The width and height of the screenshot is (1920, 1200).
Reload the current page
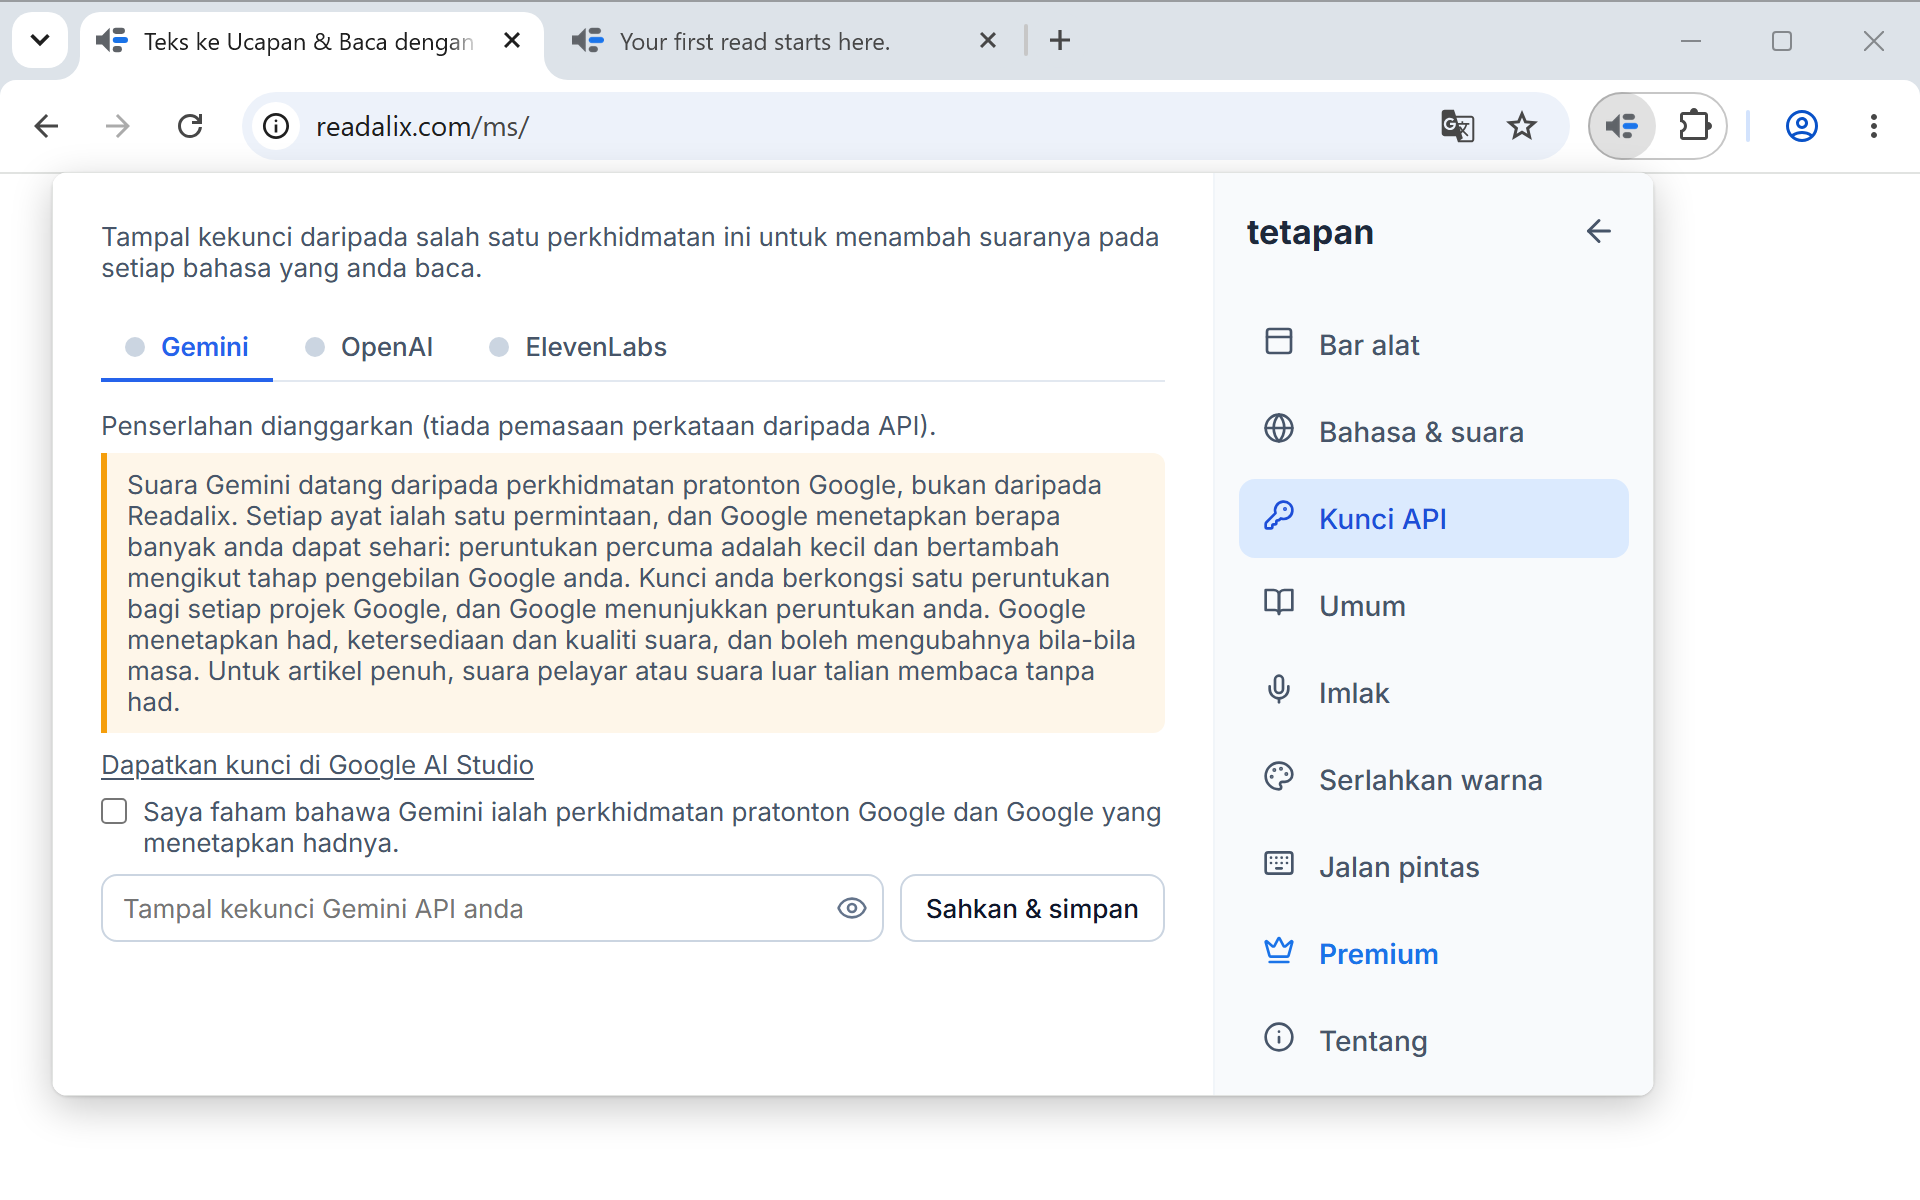point(190,126)
